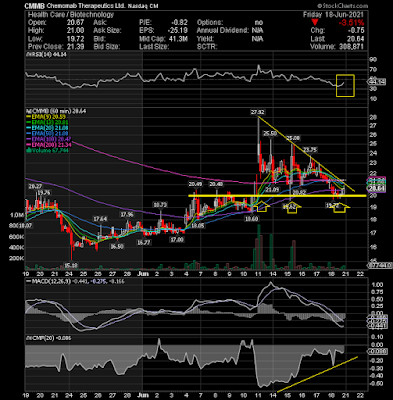Click the -3.51% percent change
This screenshot has height=400, width=393.
coord(351,23)
